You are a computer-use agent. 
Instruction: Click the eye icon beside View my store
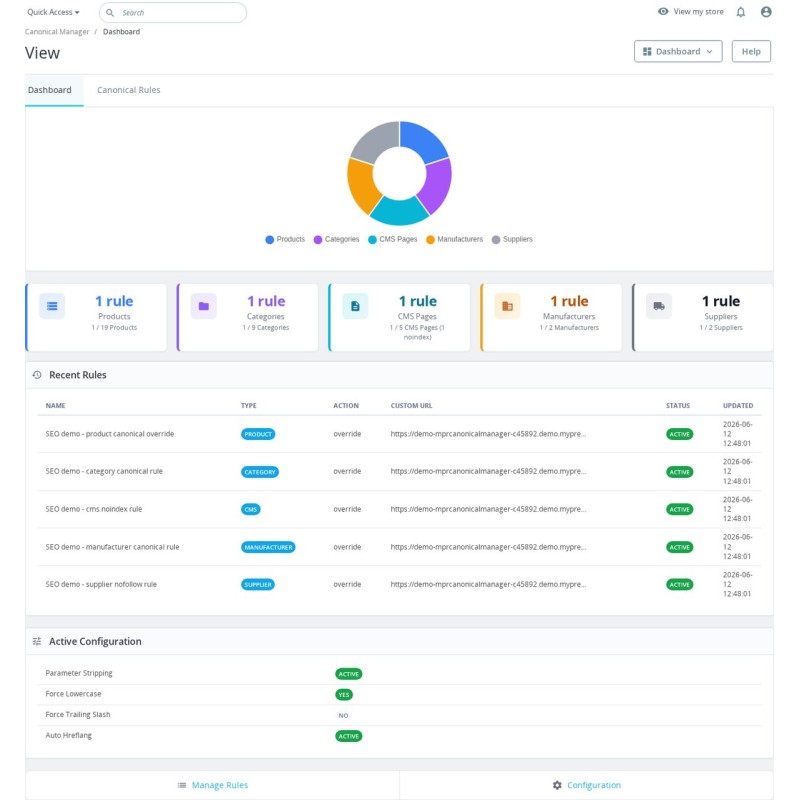663,11
